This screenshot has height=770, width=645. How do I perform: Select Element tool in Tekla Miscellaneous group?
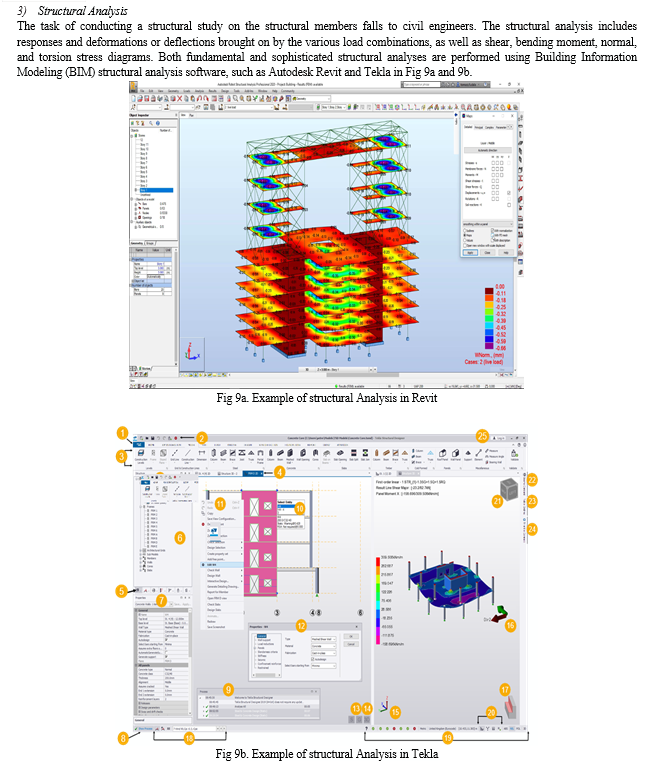pyautogui.click(x=478, y=456)
